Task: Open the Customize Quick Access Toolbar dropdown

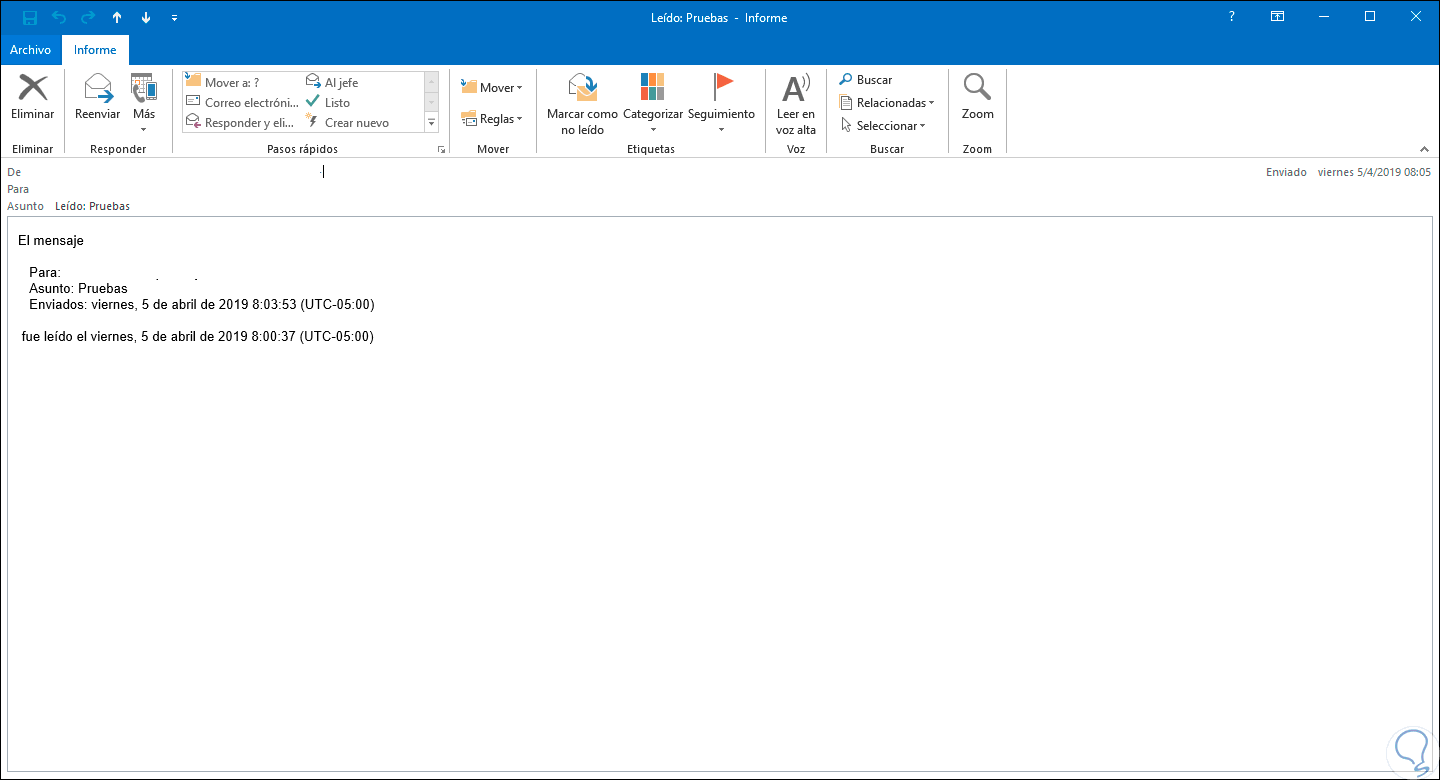Action: (x=175, y=18)
